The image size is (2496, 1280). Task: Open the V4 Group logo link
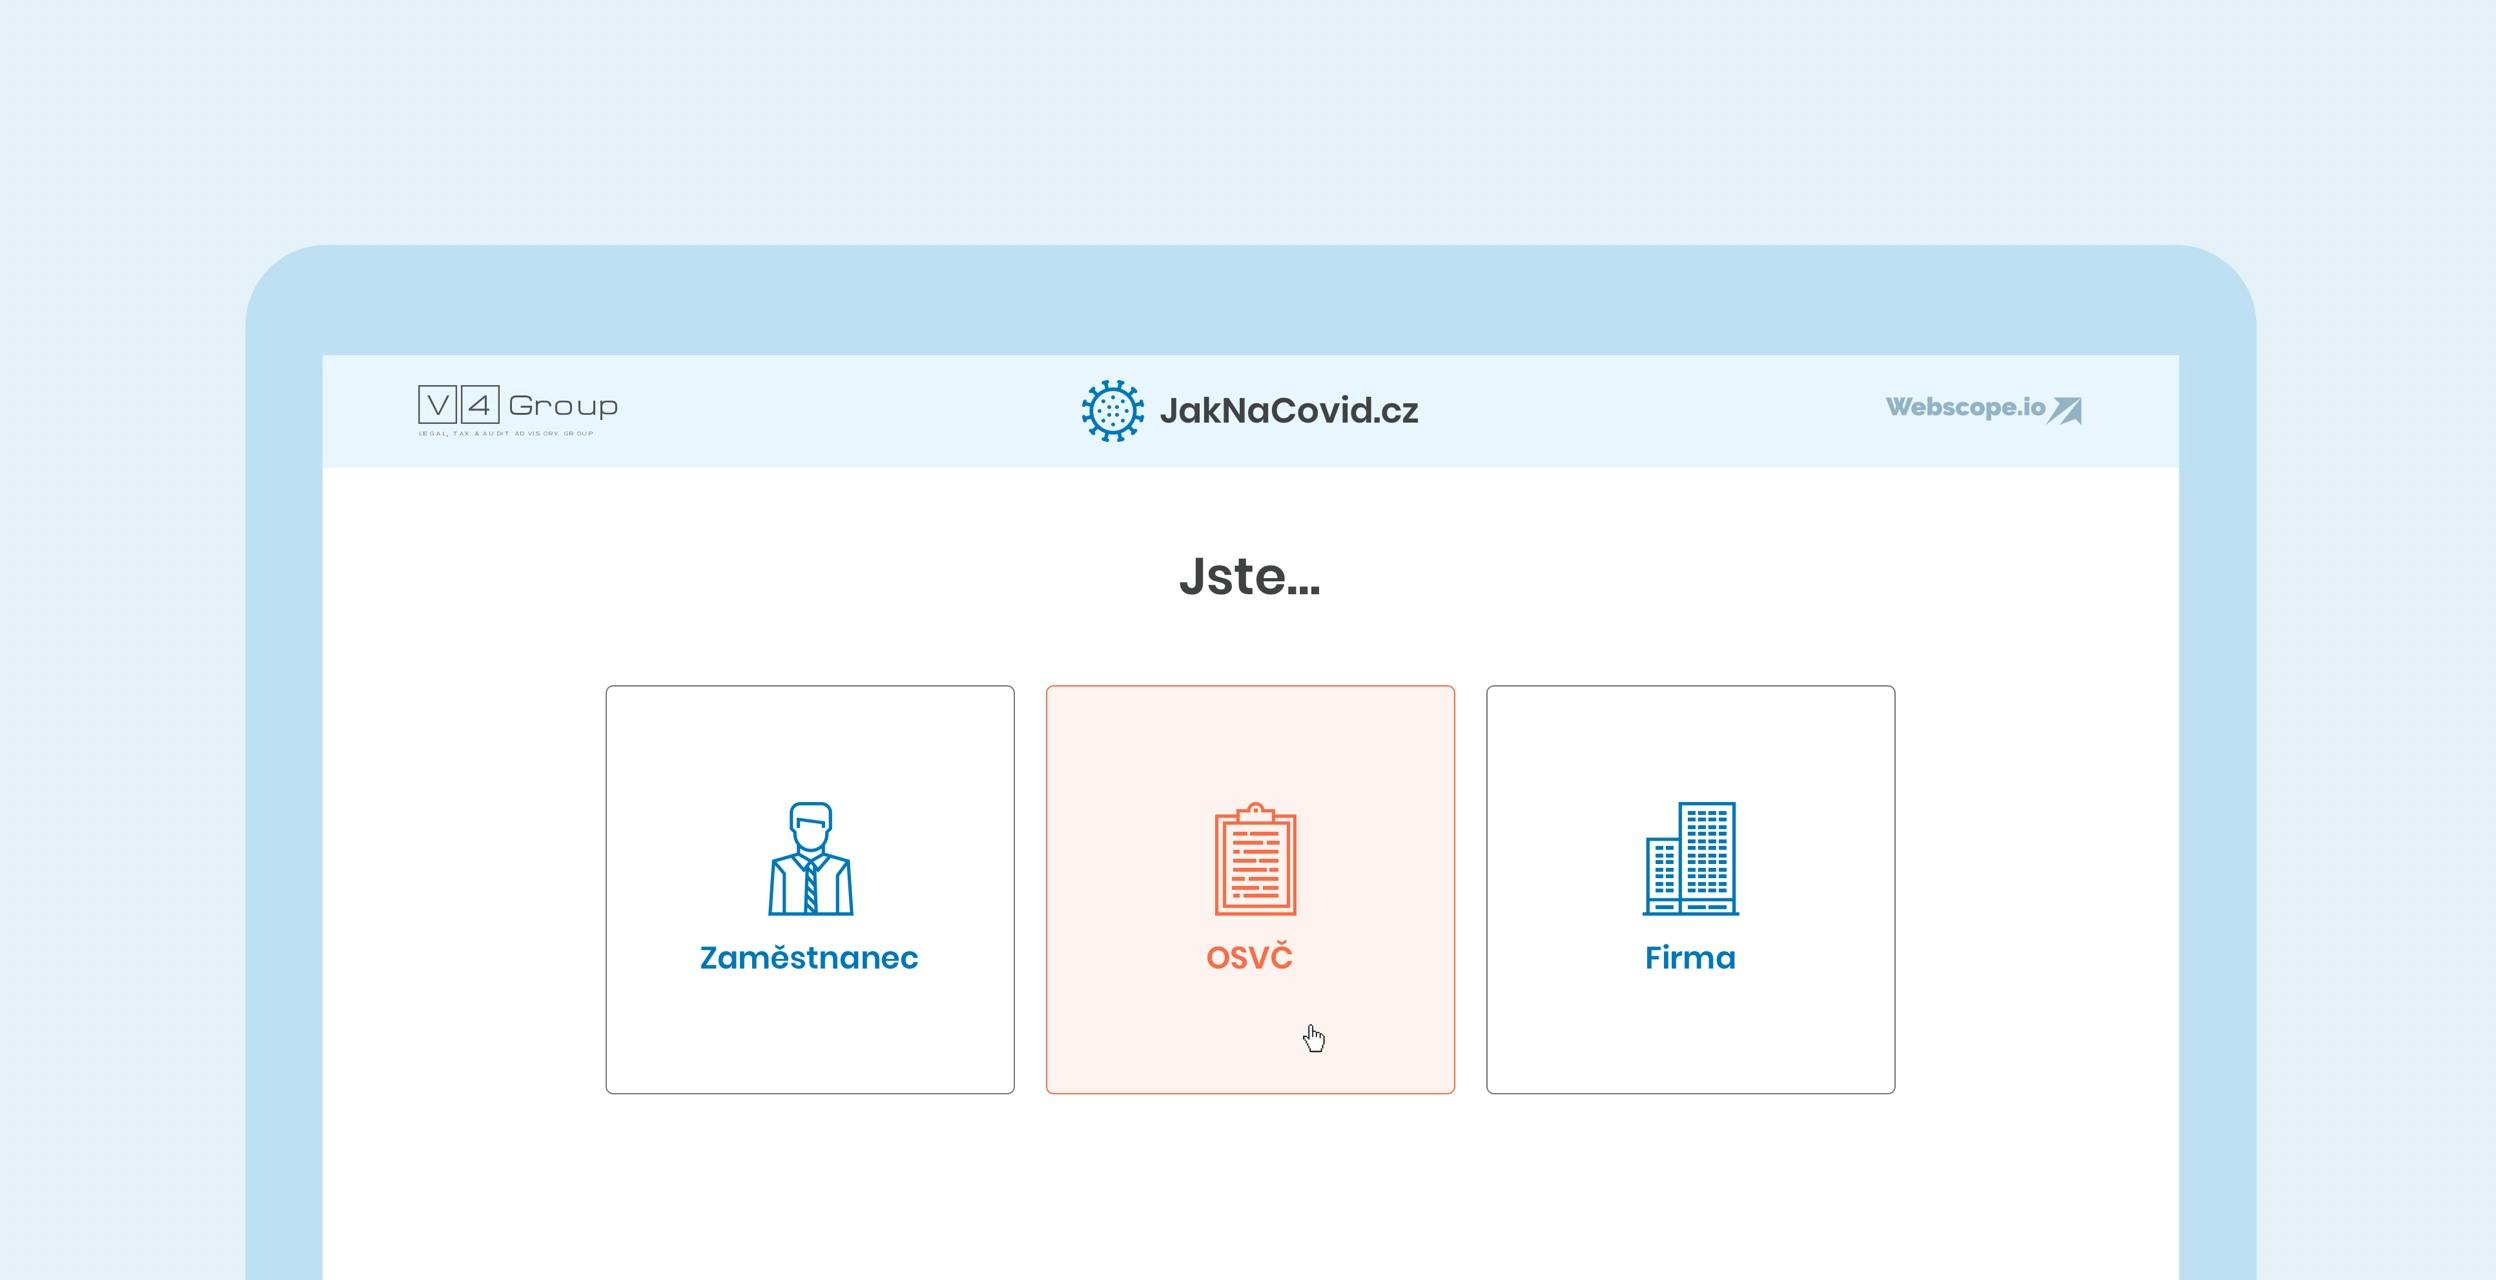(x=518, y=411)
